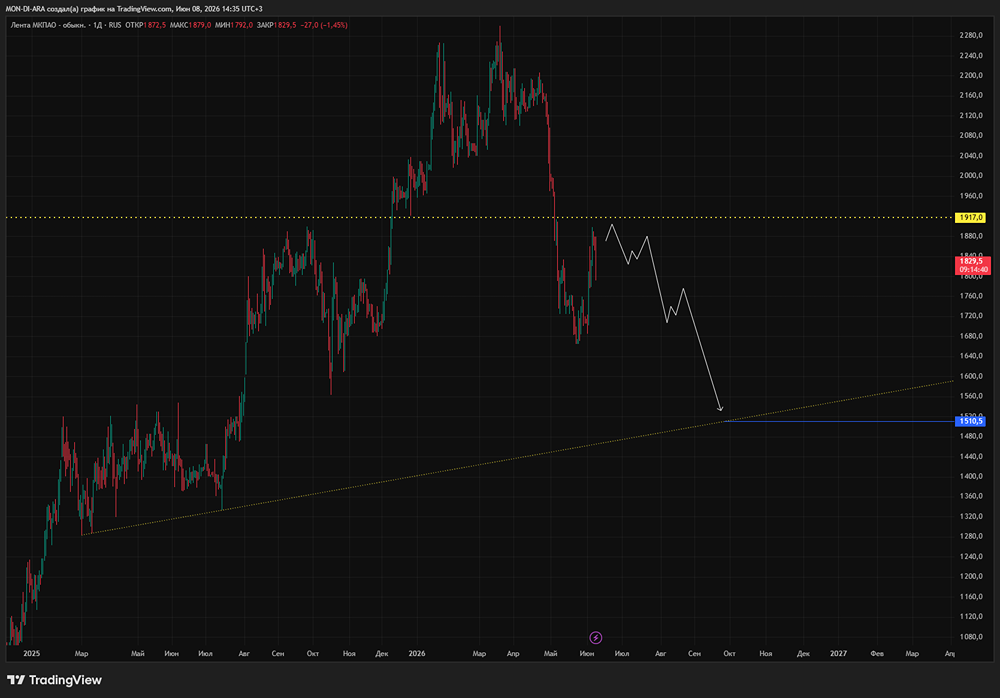Select the blue 1510,5 price label
The height and width of the screenshot is (698, 1000).
click(x=970, y=421)
